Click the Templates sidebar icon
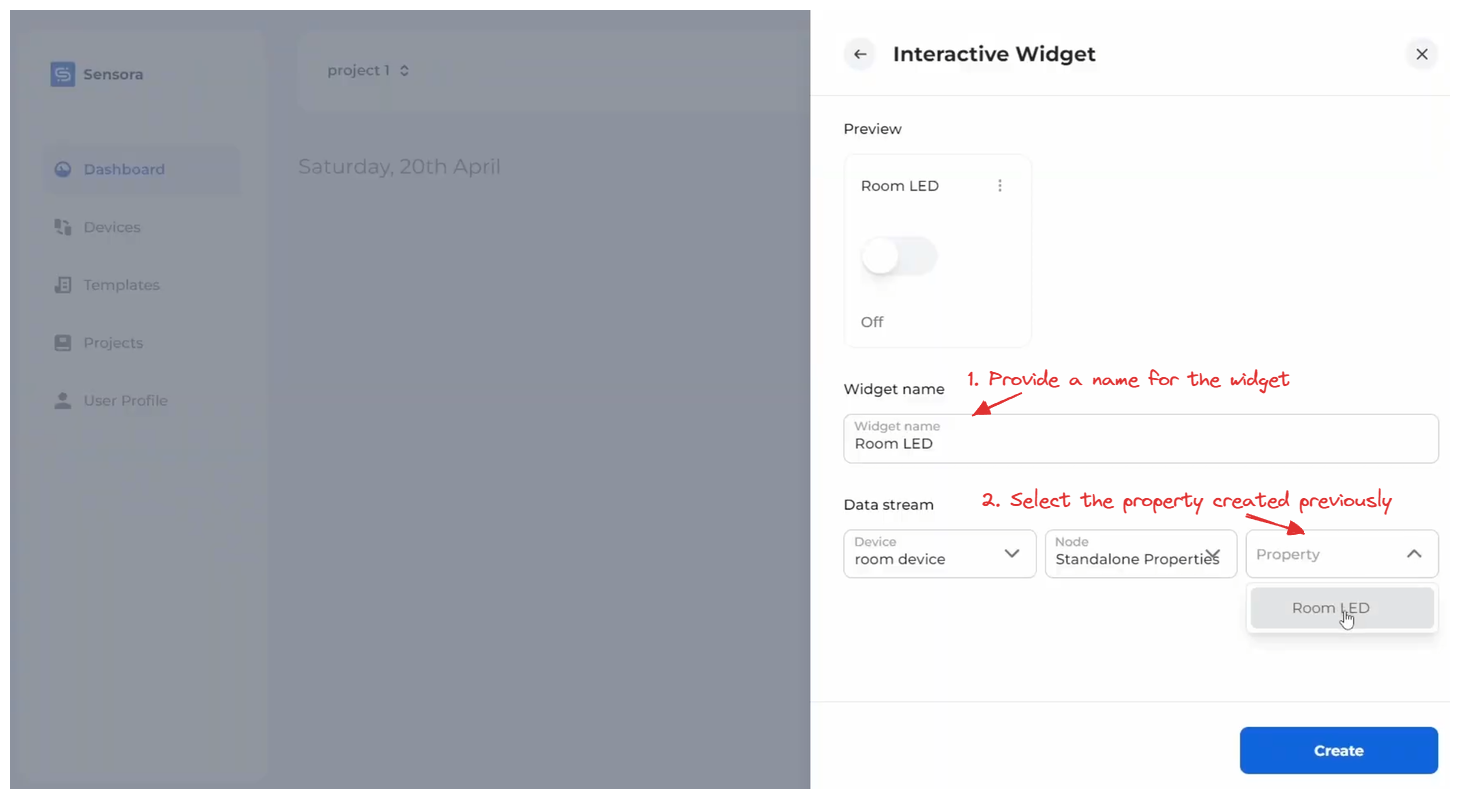1459x799 pixels. point(62,285)
